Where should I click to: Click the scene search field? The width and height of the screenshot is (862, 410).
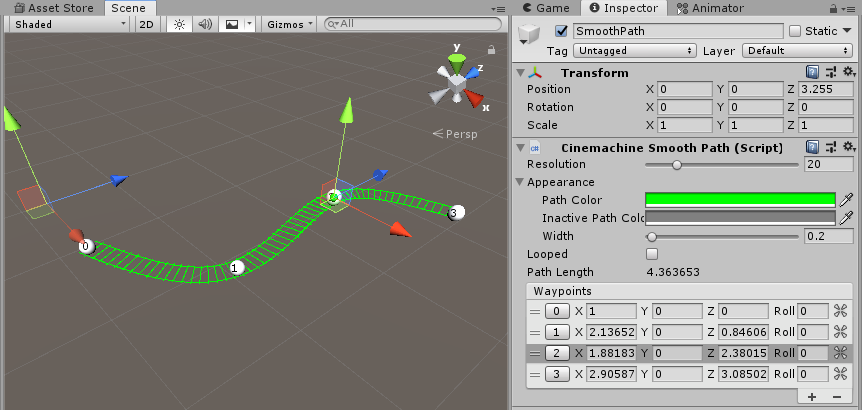click(412, 24)
